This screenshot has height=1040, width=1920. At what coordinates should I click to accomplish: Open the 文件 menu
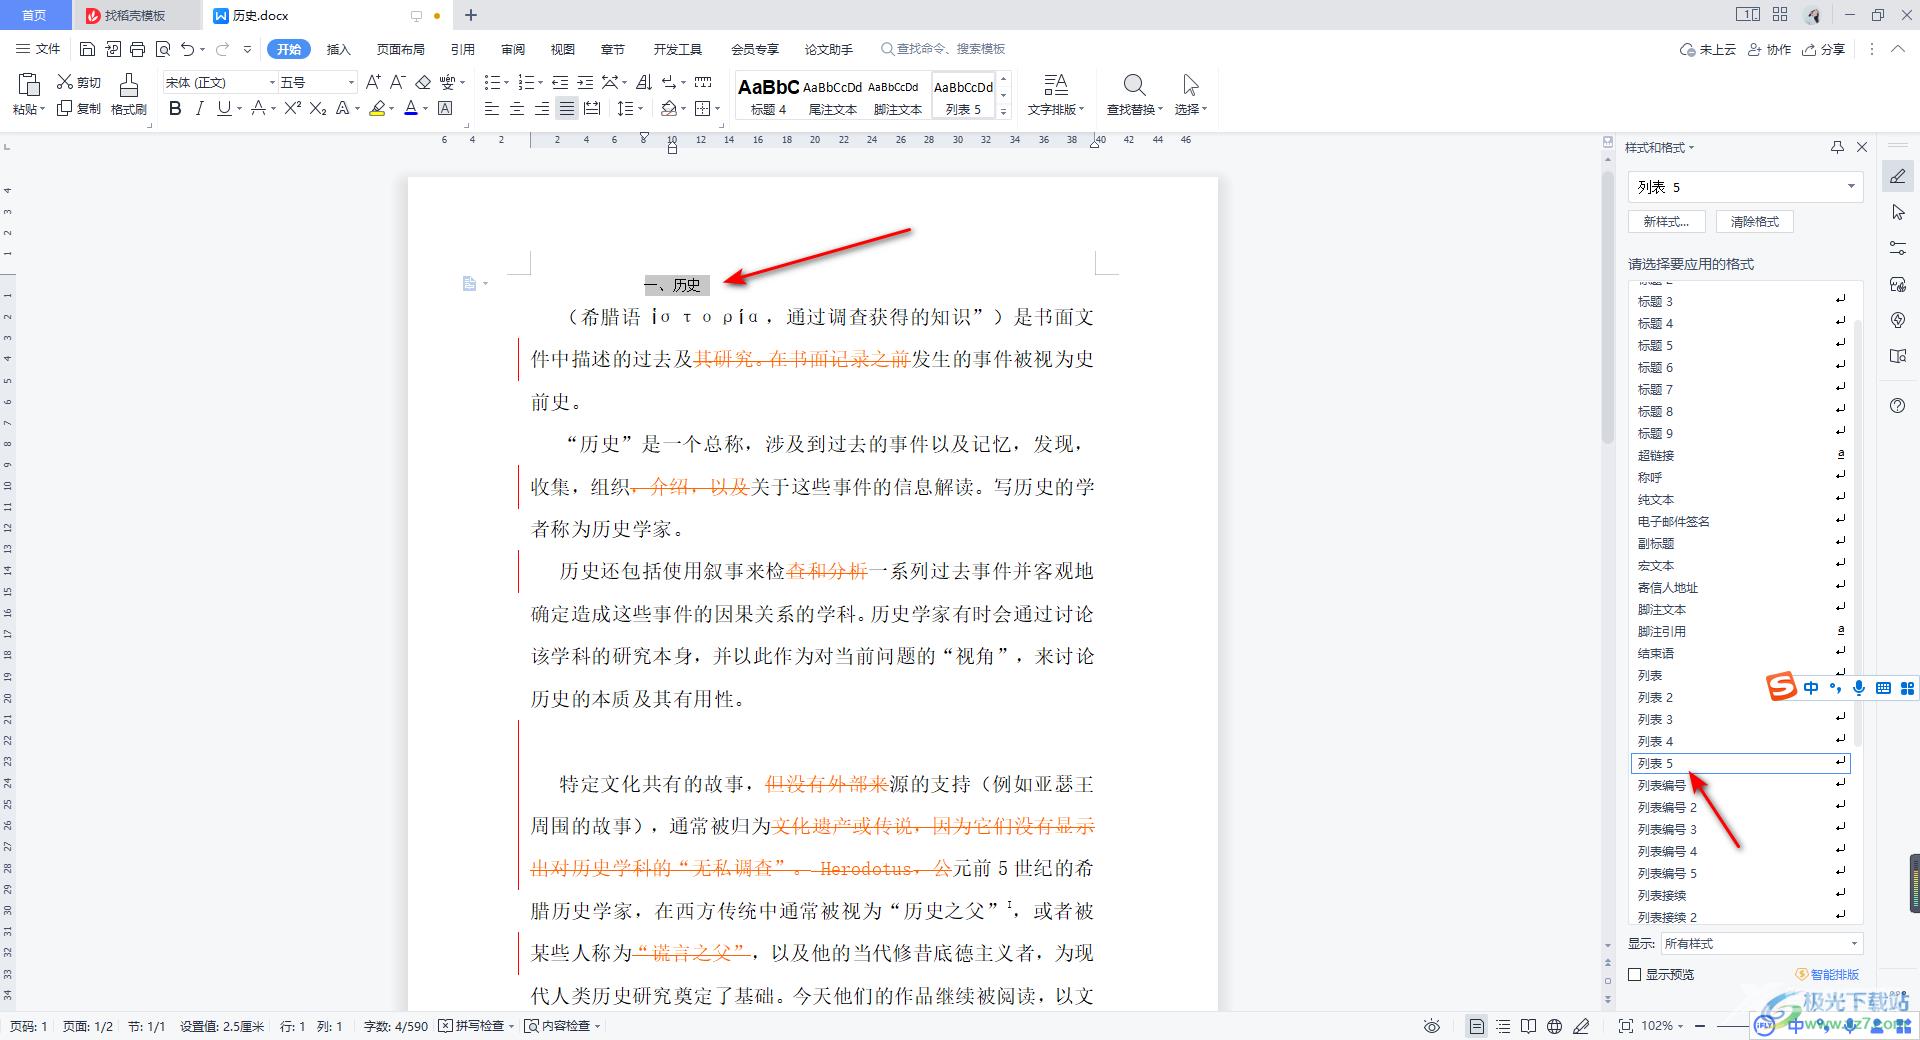[x=38, y=49]
